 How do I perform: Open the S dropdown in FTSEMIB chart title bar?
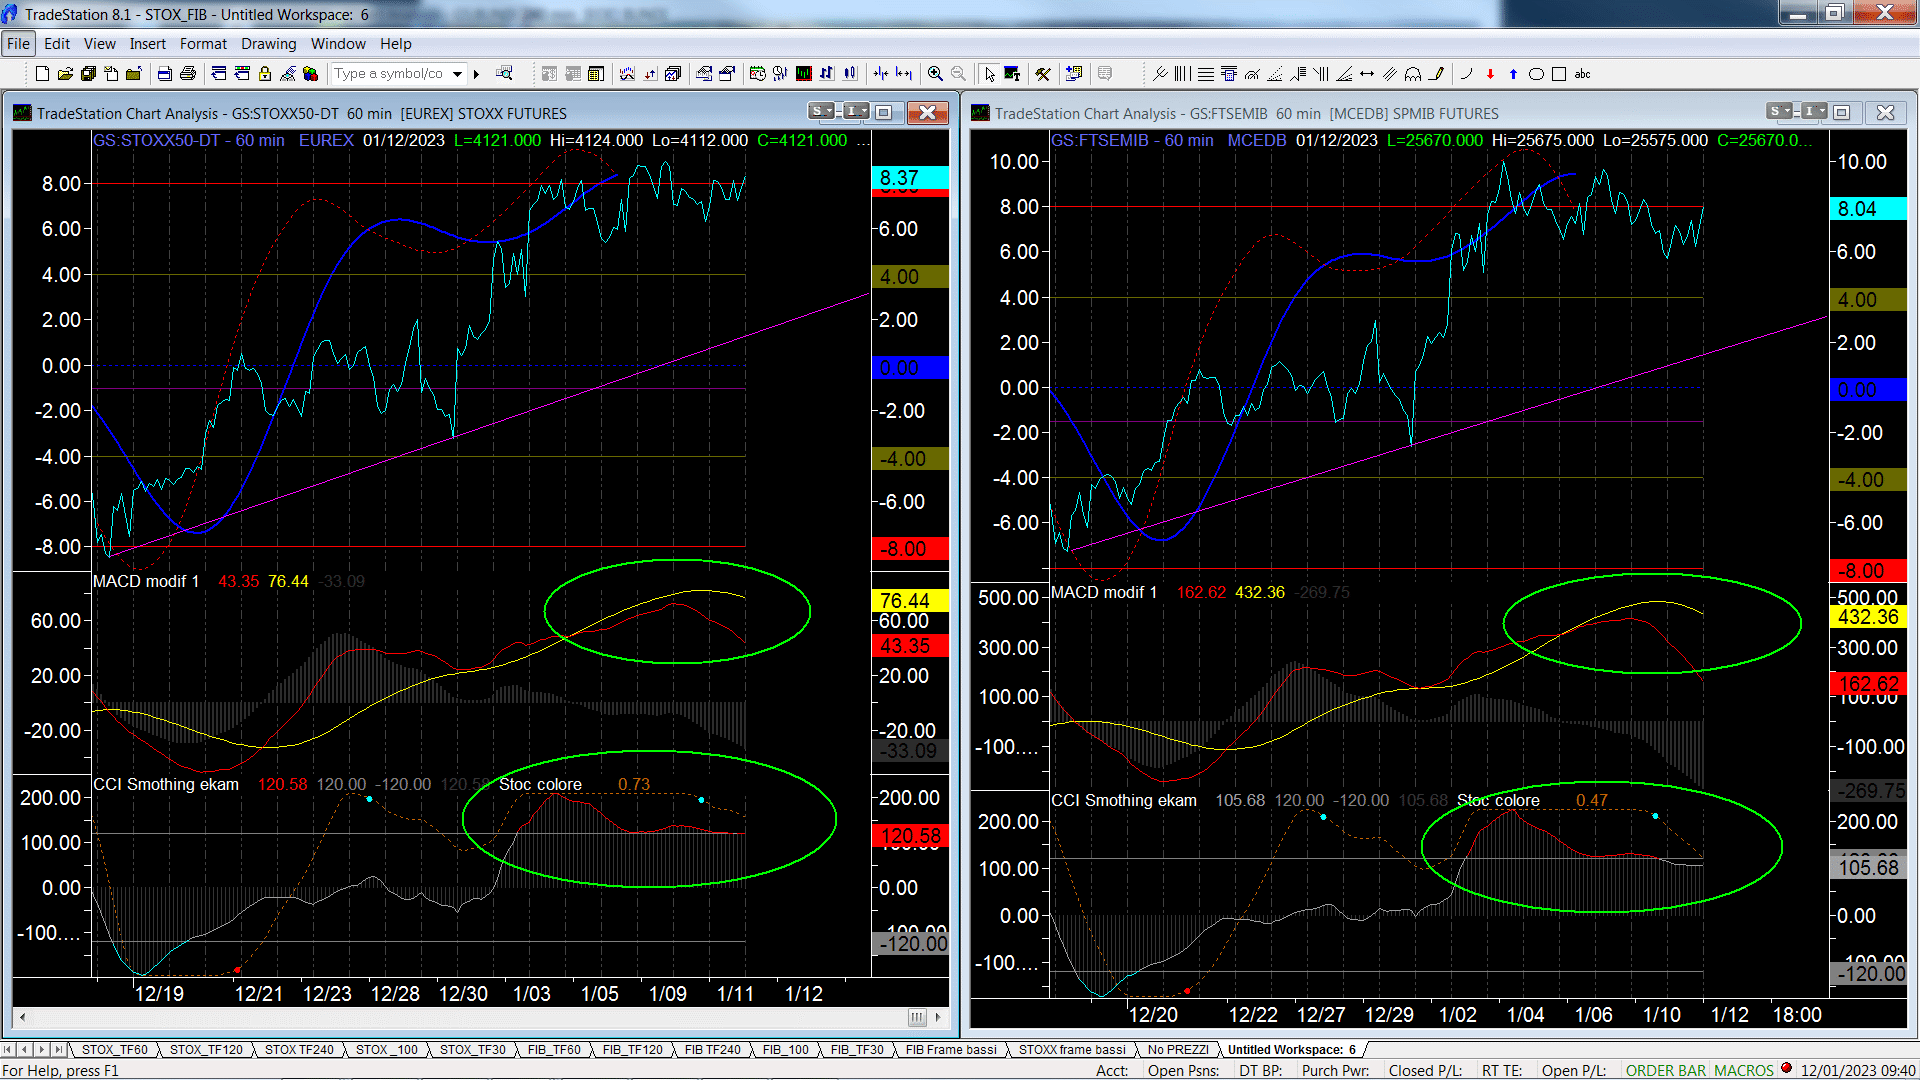pyautogui.click(x=1780, y=111)
